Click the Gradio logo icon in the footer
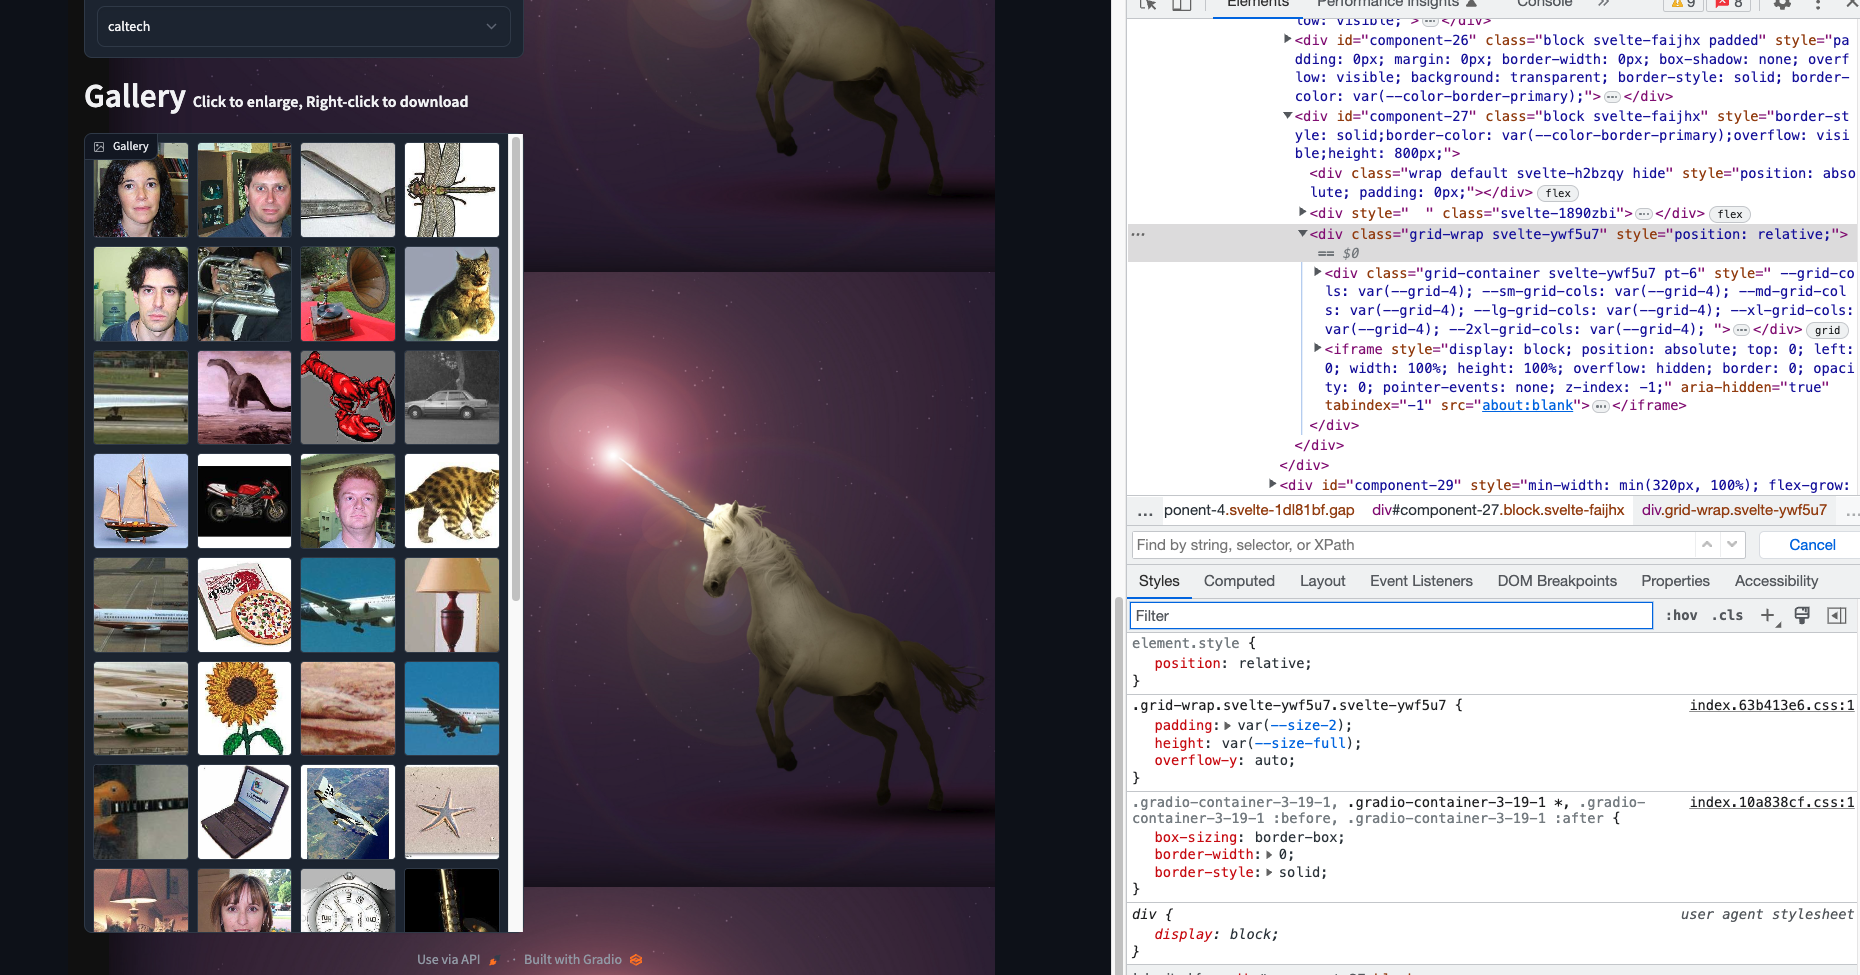The image size is (1860, 975). tap(636, 960)
